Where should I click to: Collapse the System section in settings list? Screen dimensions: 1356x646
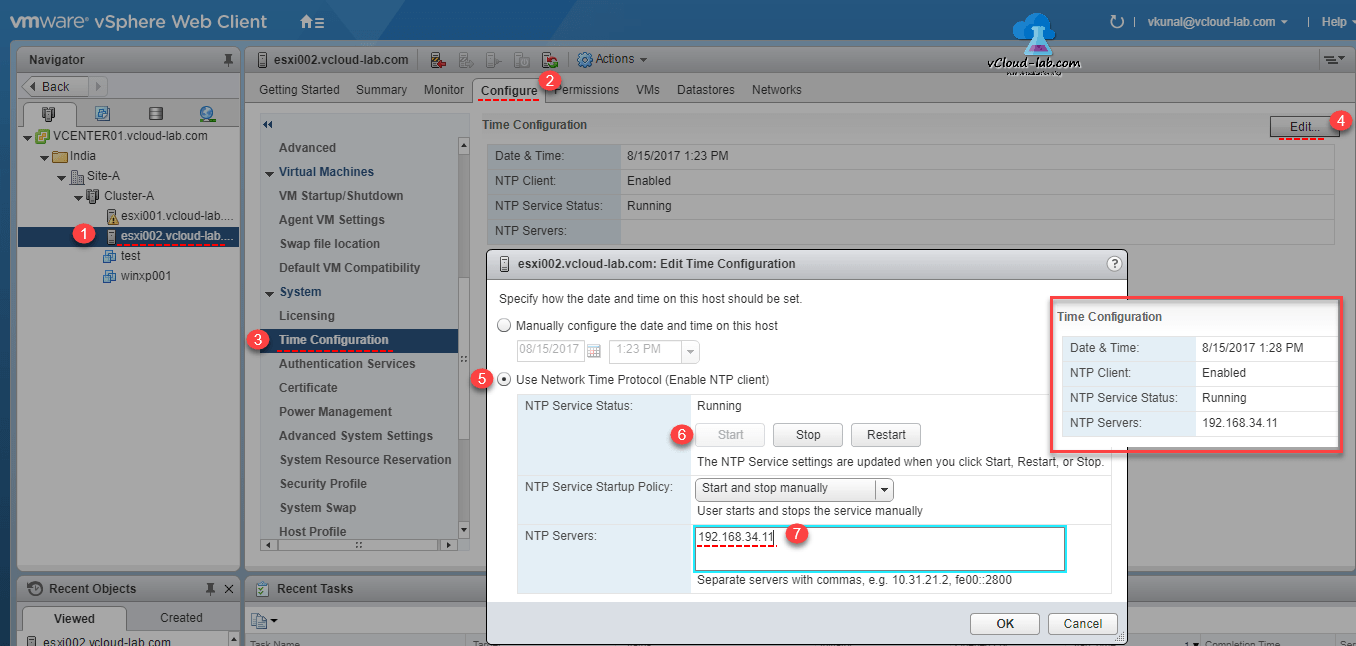268,291
